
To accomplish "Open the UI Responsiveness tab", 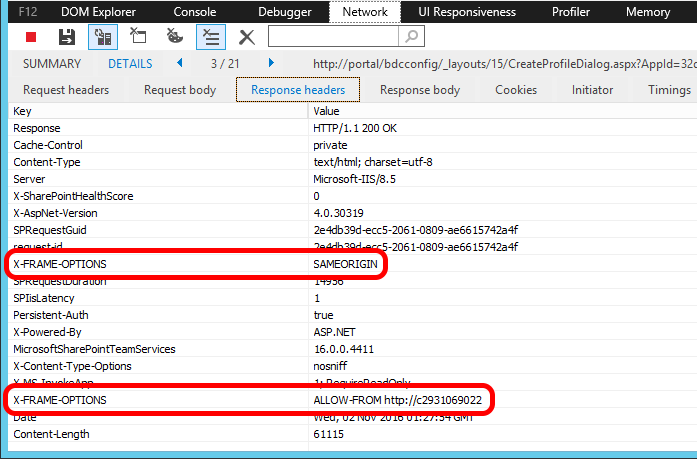I will (x=467, y=12).
